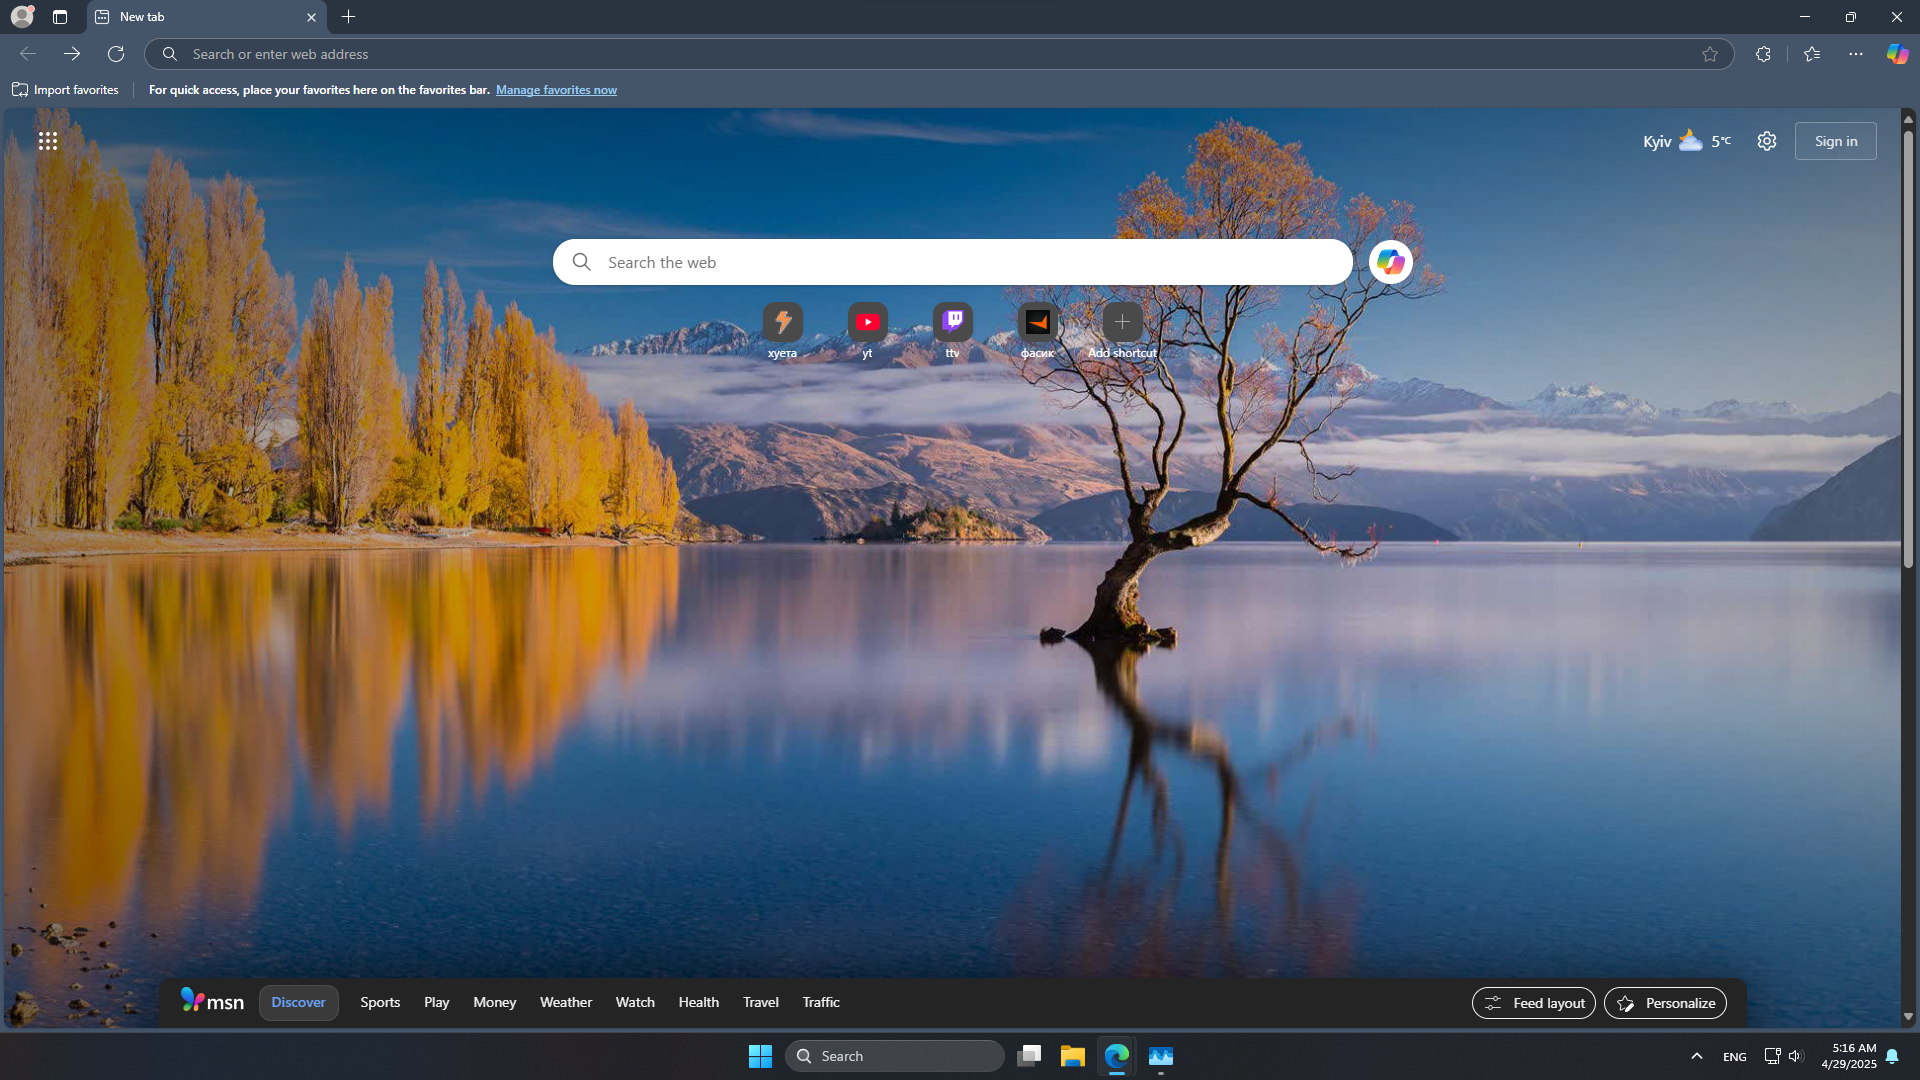Click the page vertical scrollbar
The image size is (1920, 1080).
(1908, 350)
